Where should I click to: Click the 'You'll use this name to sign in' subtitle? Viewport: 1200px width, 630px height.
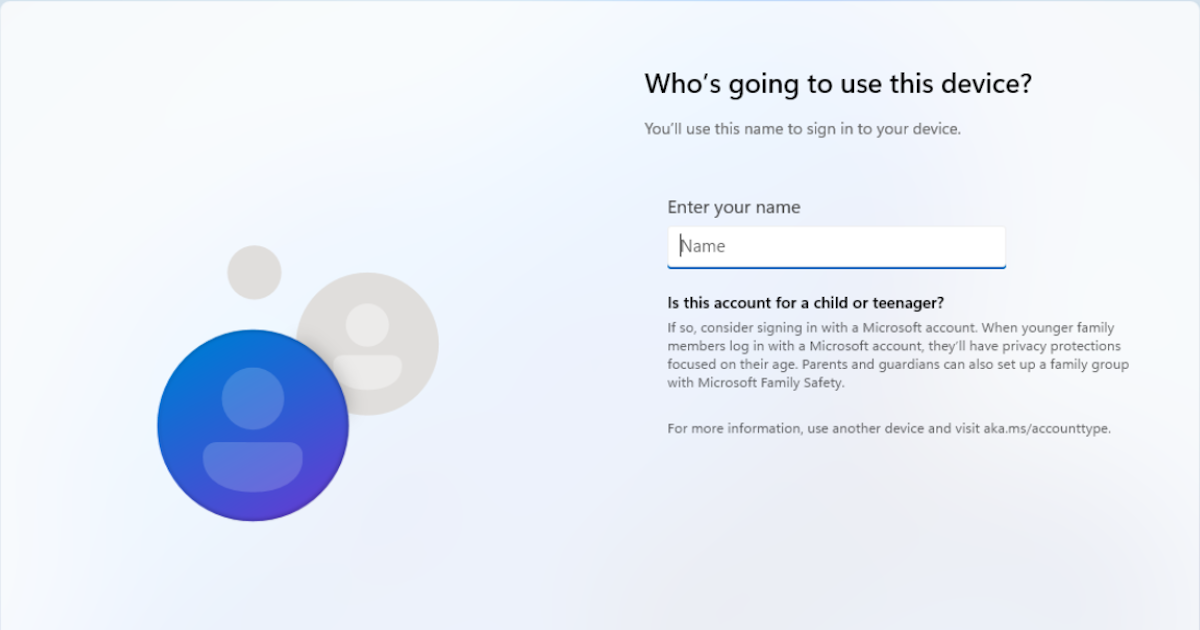[802, 128]
